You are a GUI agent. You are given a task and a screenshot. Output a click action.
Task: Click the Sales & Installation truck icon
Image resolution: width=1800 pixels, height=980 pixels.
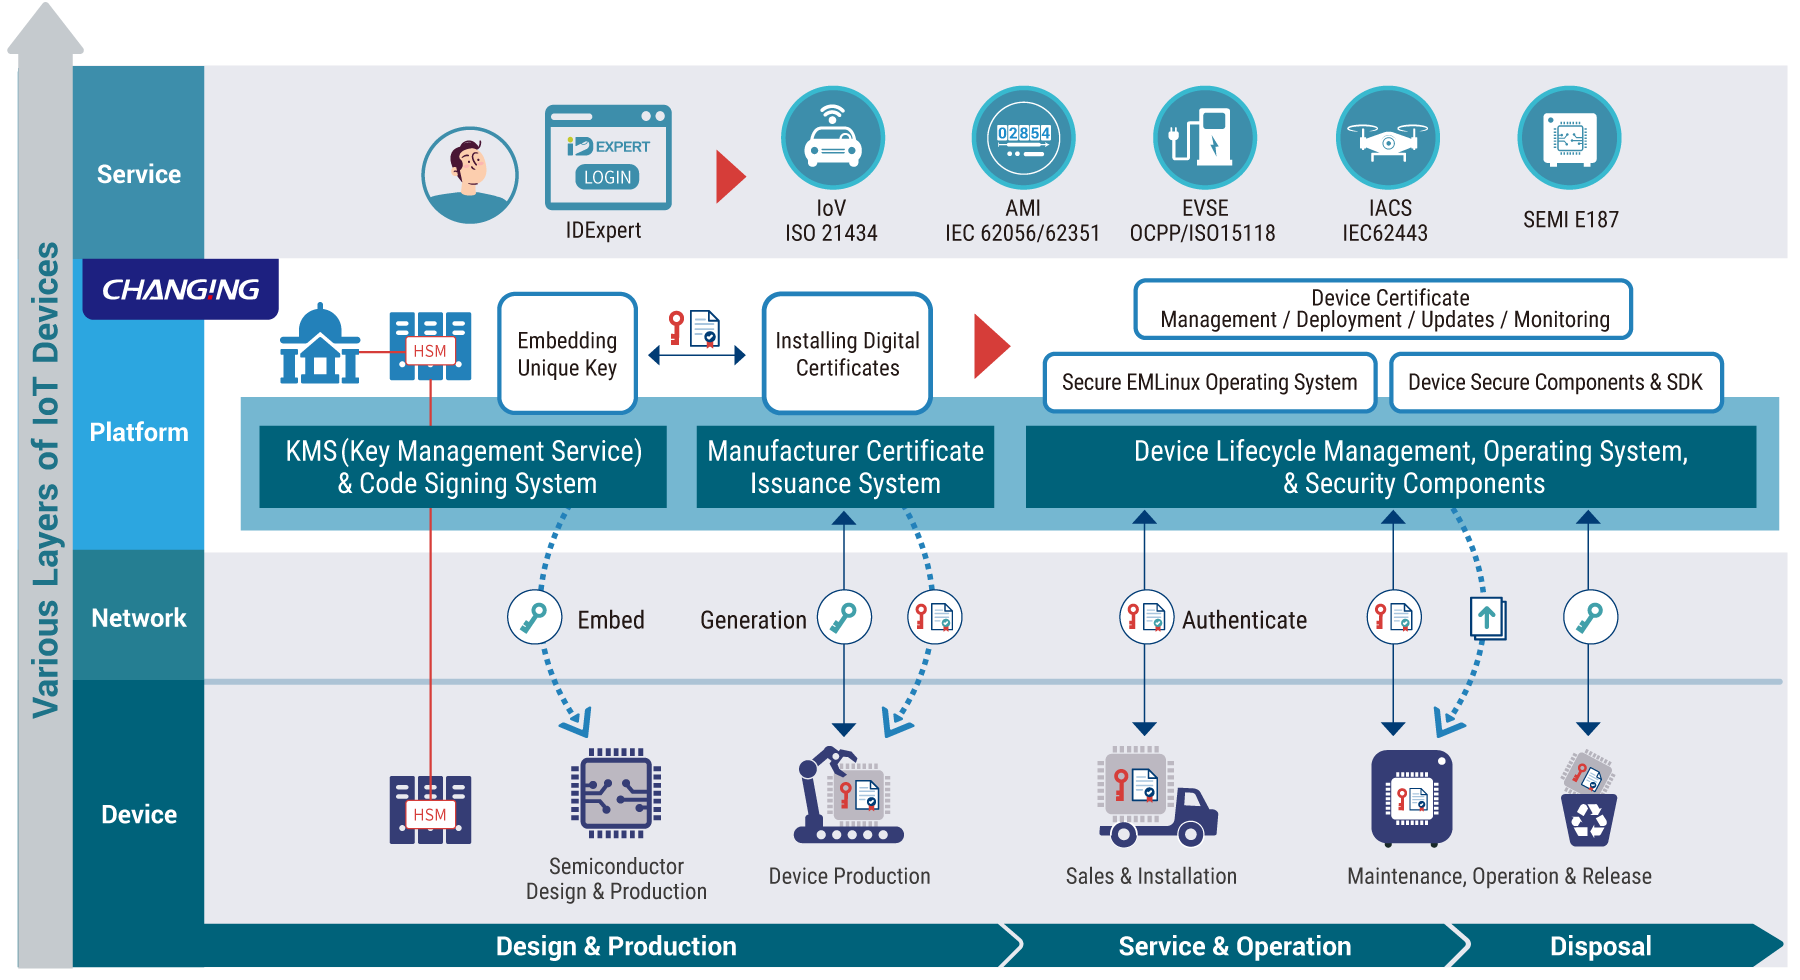1156,797
